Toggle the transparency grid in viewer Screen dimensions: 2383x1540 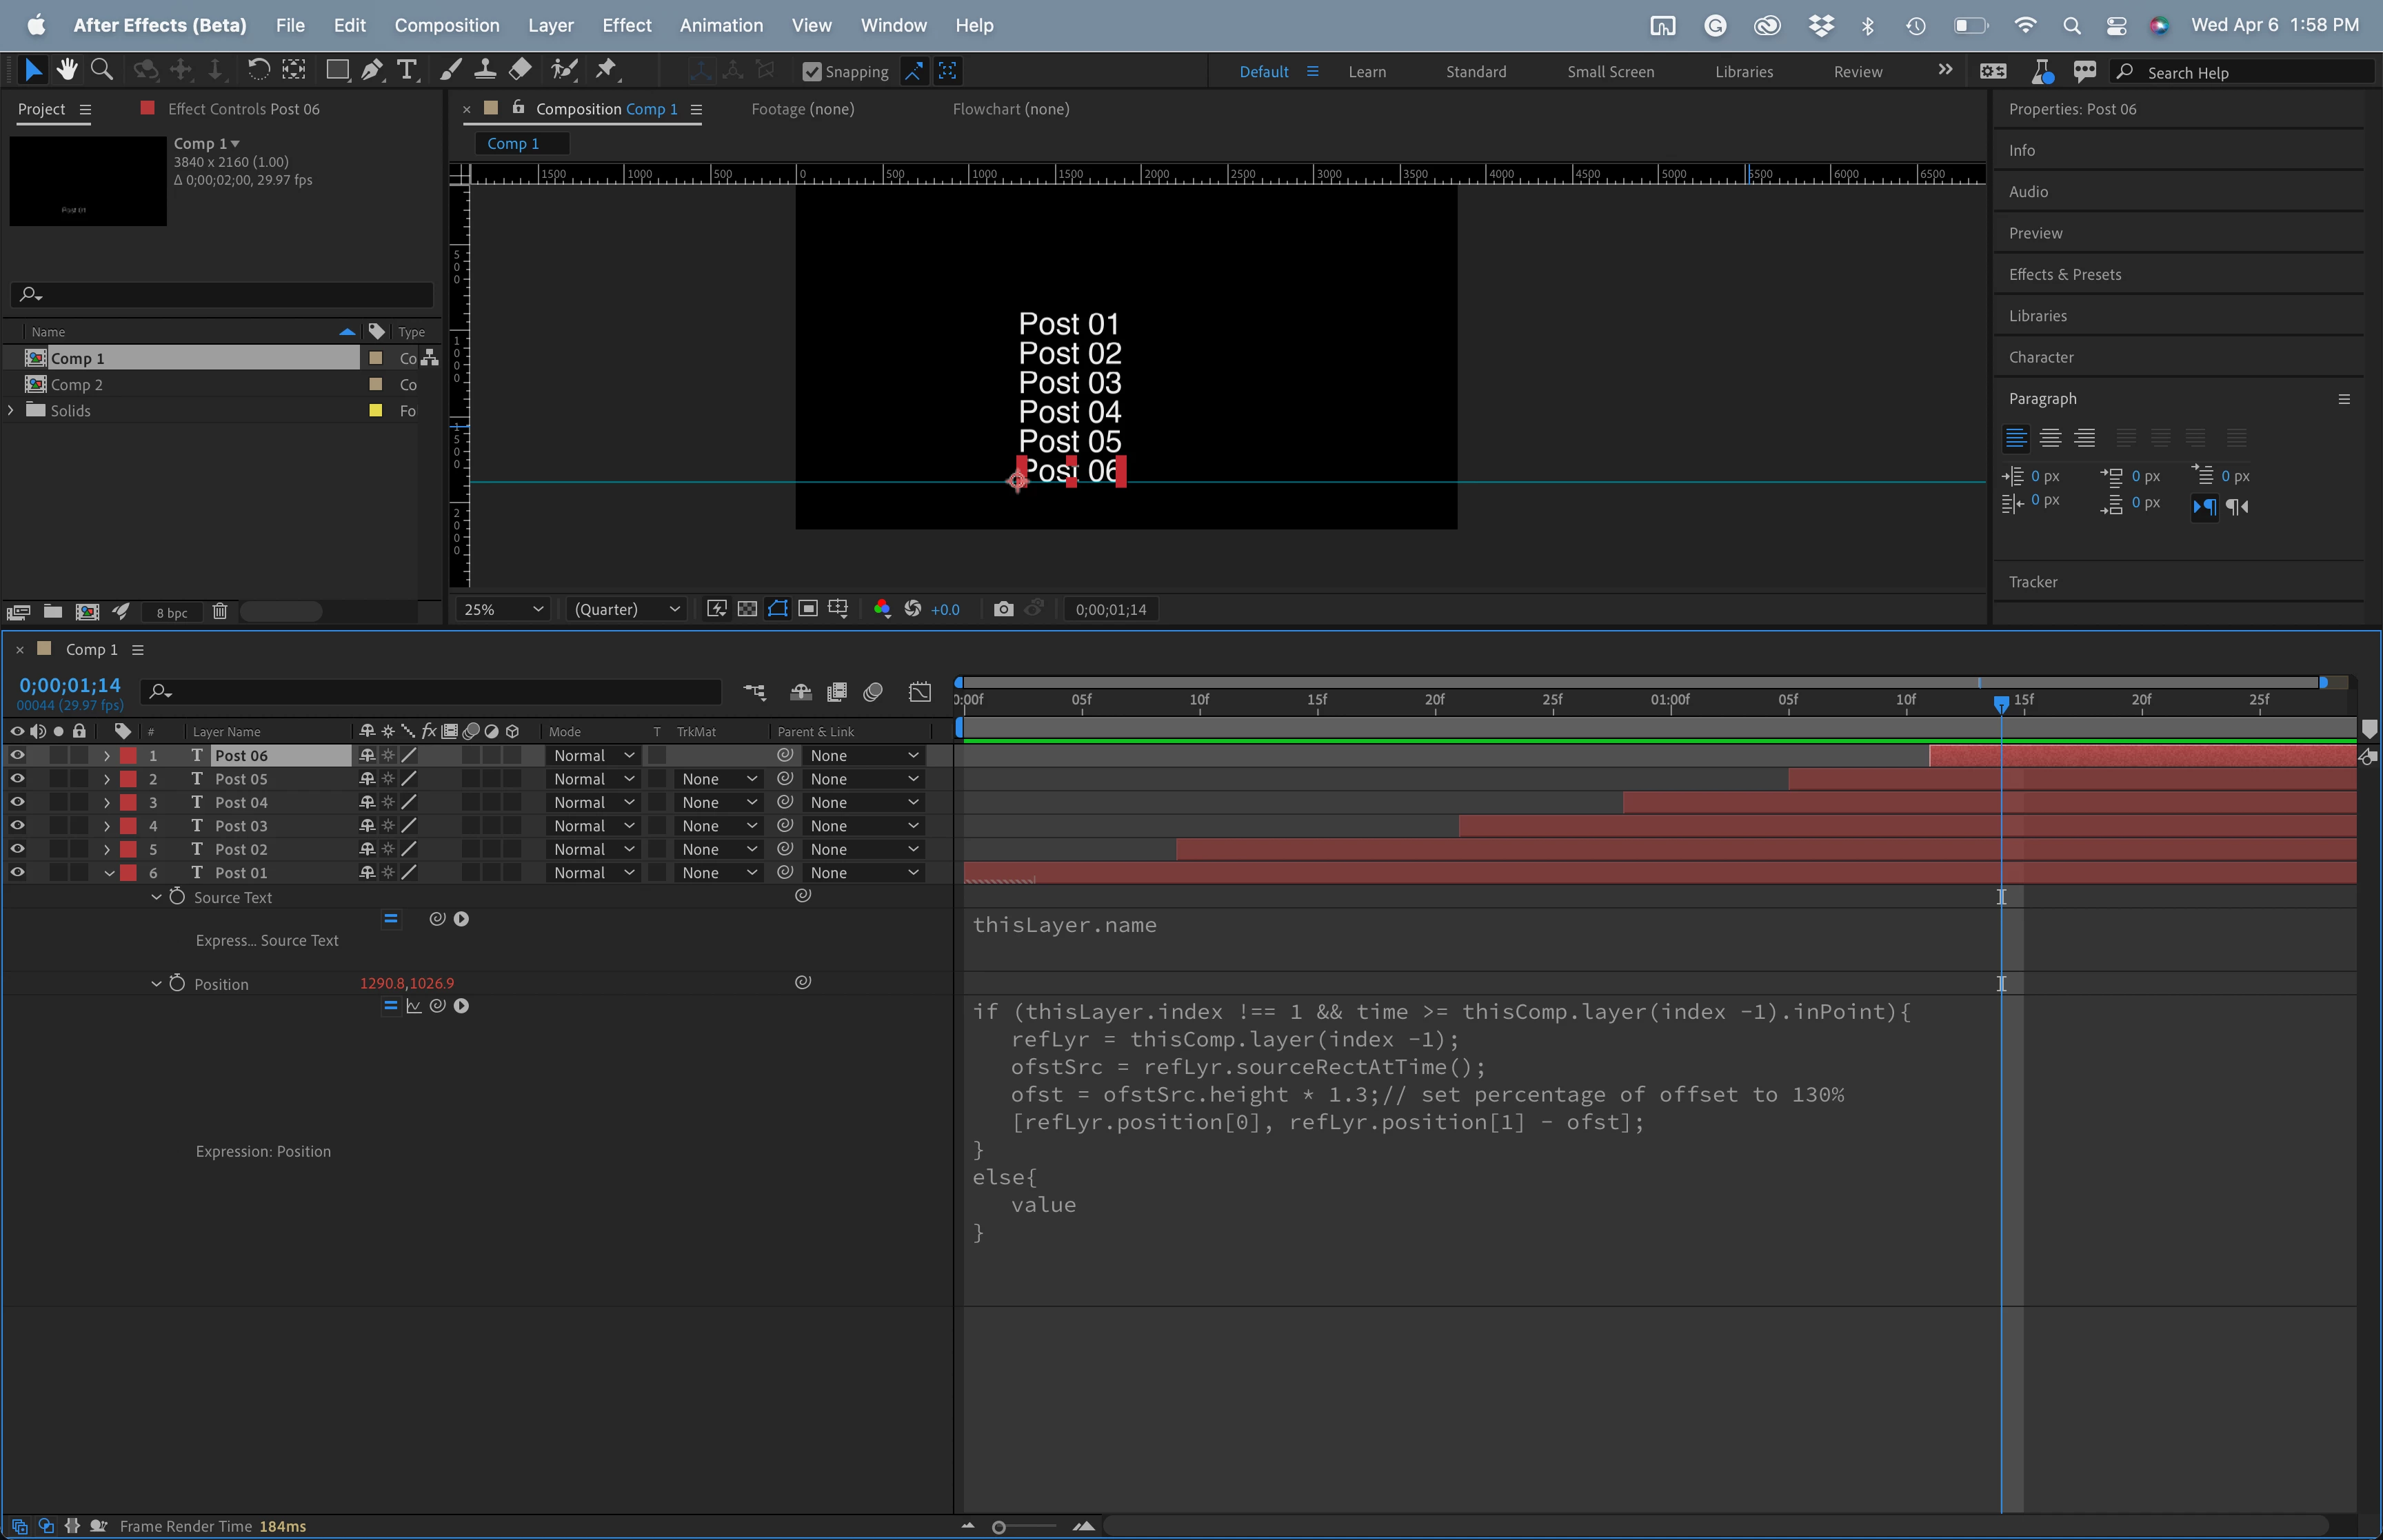747,609
